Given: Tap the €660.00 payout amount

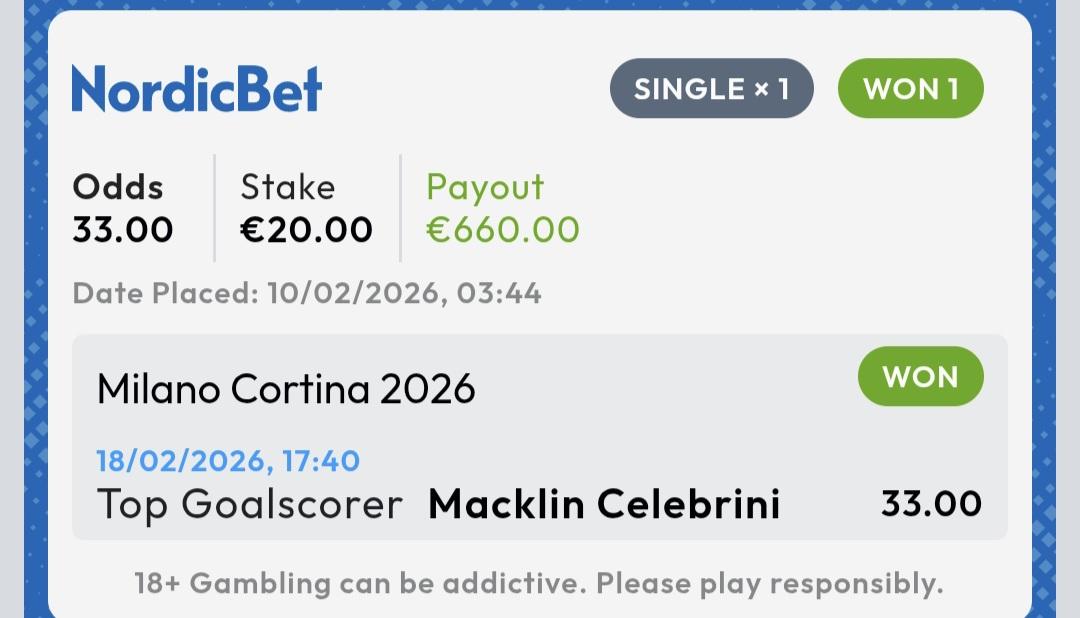Looking at the screenshot, I should (x=503, y=230).
